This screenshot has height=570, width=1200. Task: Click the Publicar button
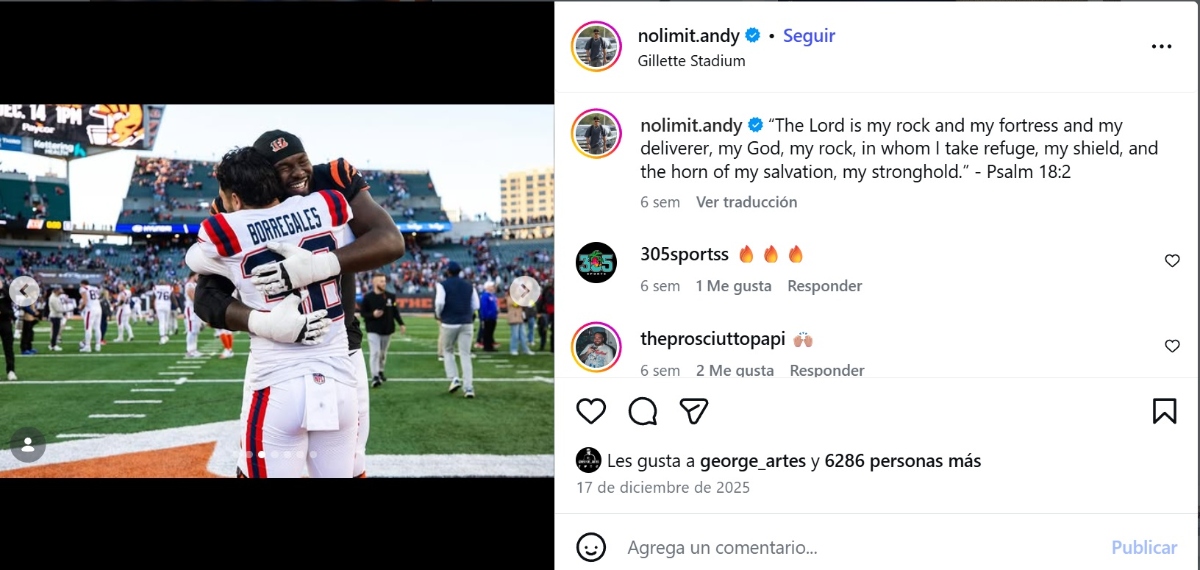tap(1143, 547)
